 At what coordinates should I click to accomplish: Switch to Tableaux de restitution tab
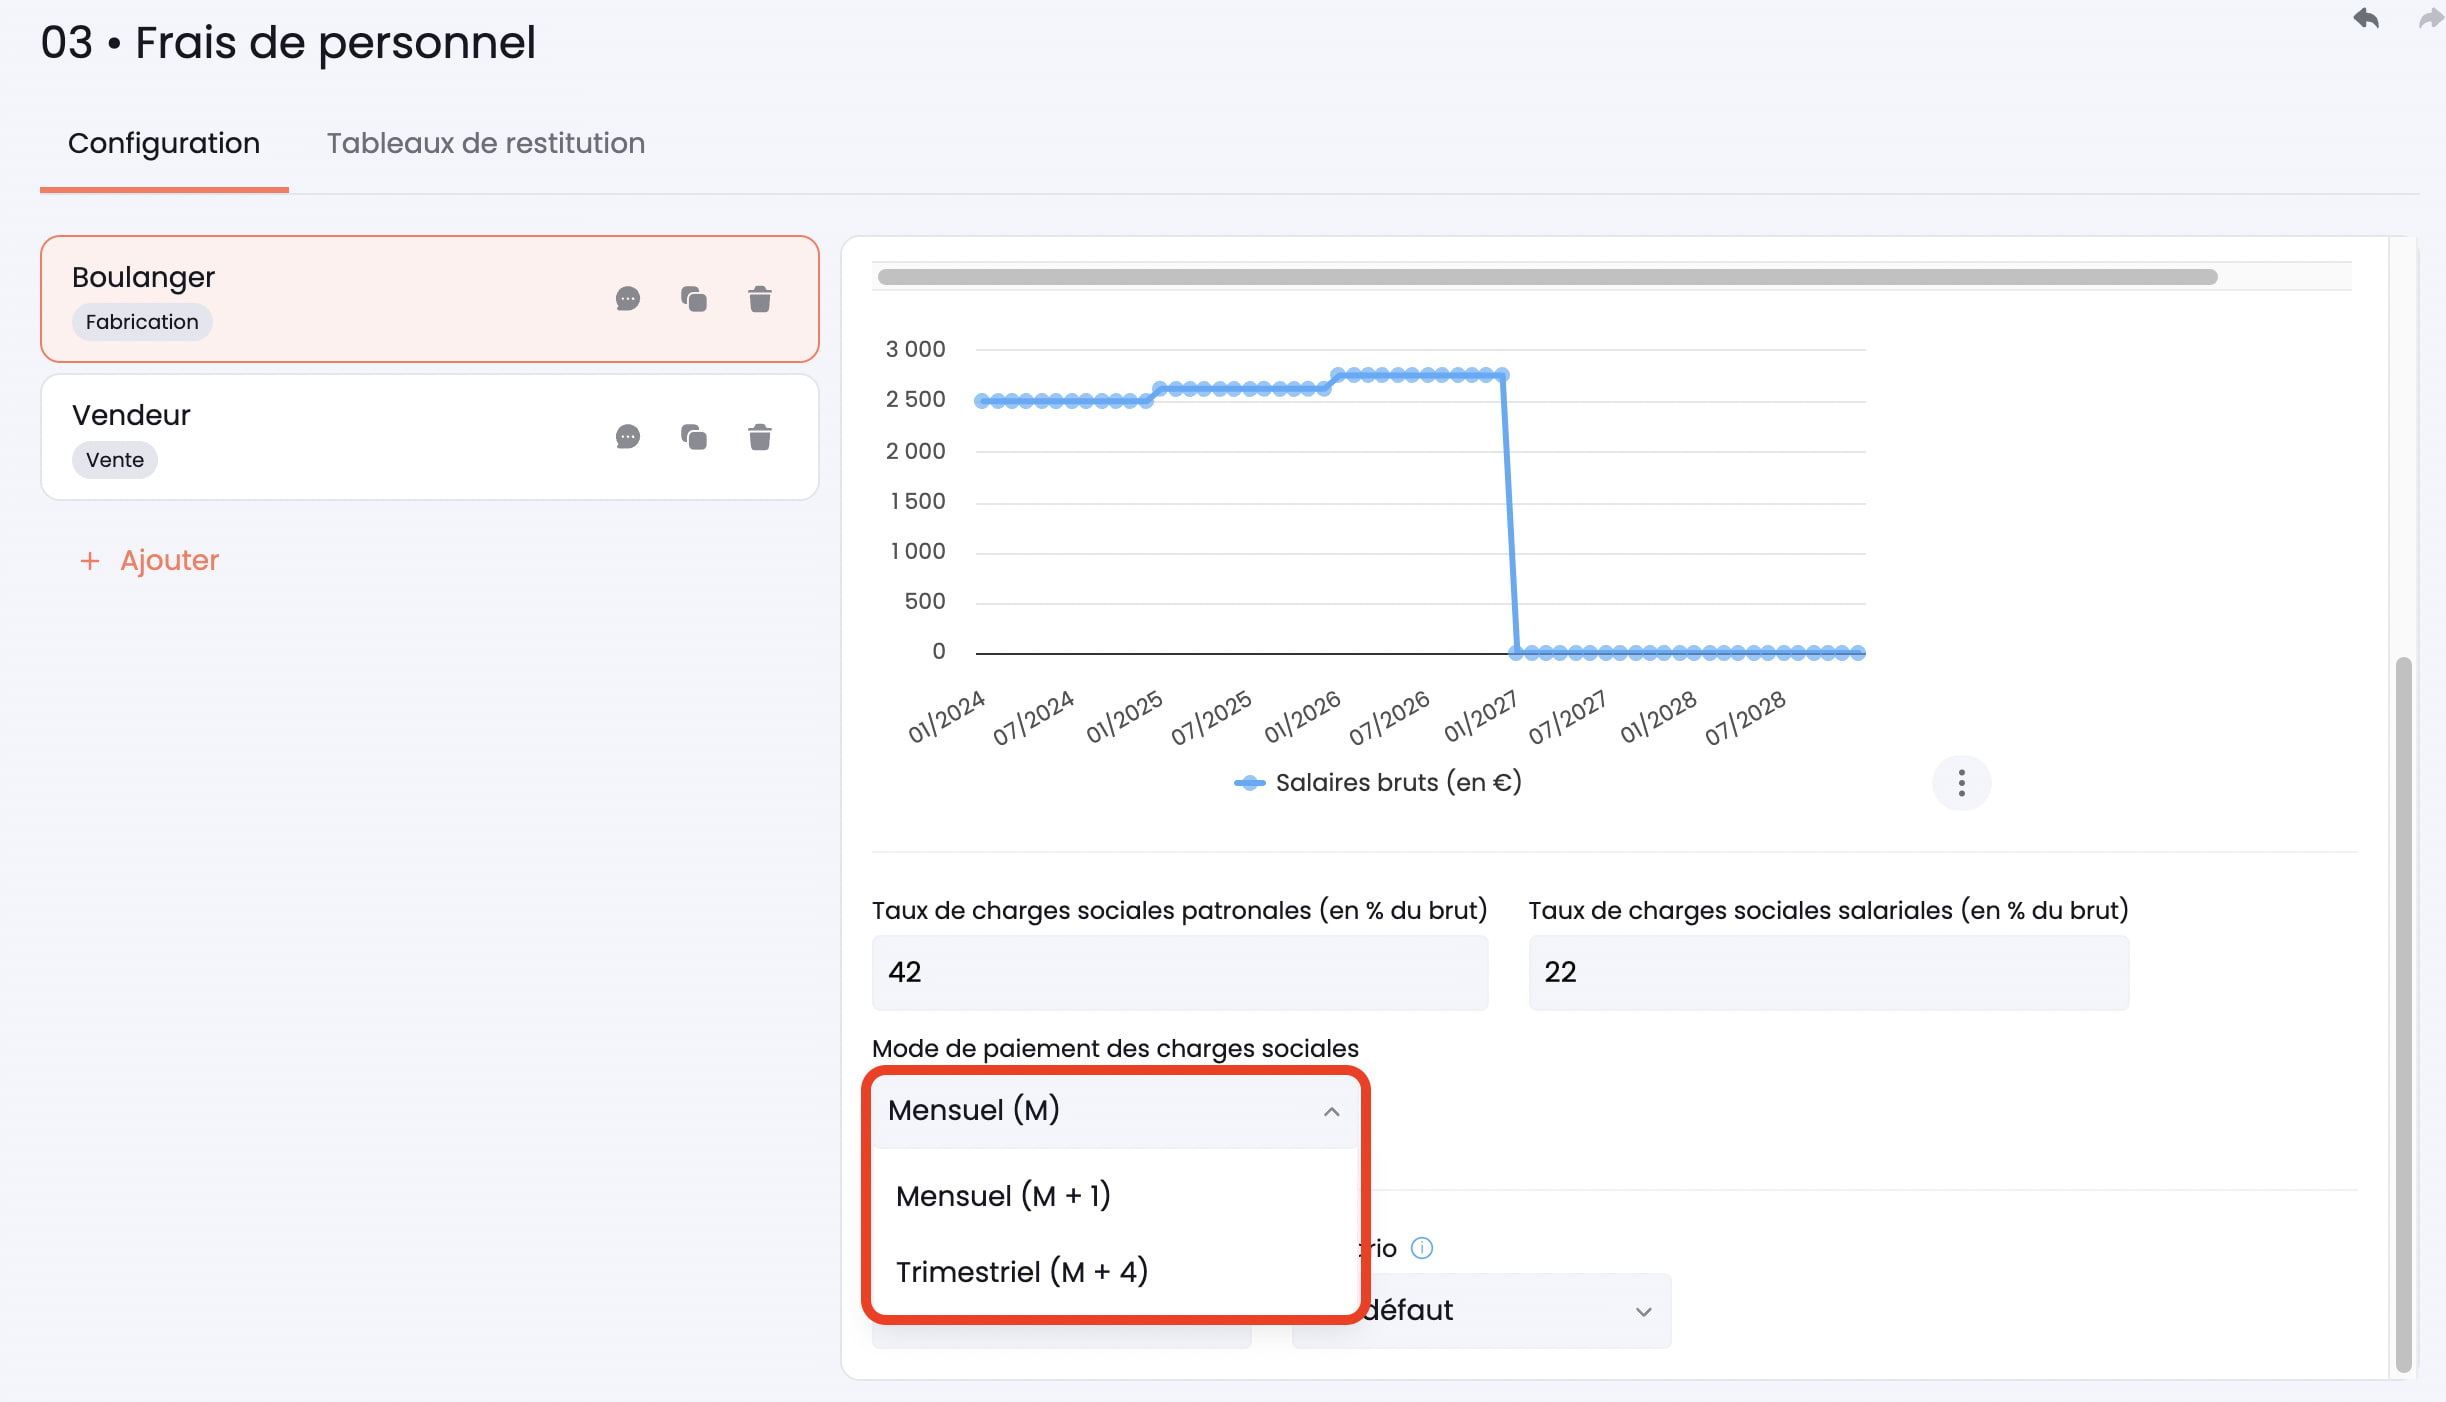[486, 144]
